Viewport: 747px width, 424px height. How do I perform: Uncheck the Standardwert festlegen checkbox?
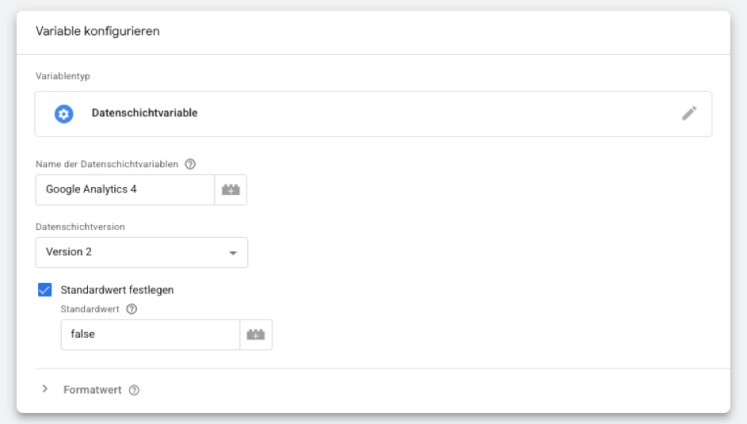(45, 290)
